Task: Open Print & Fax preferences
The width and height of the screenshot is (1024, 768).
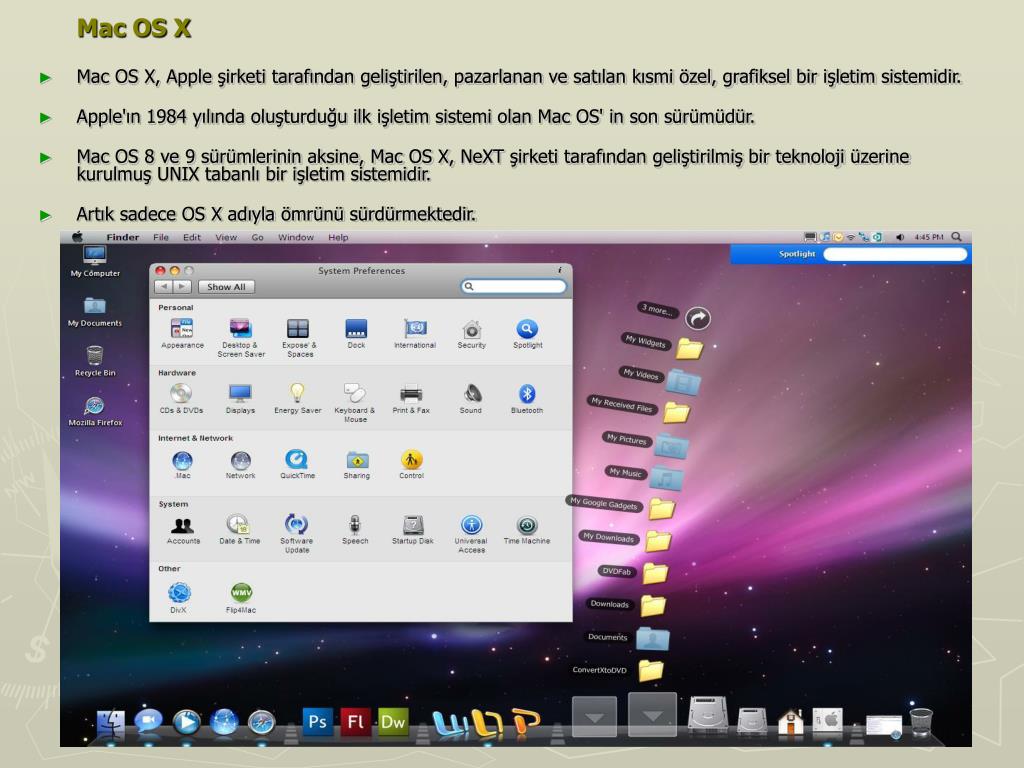Action: pyautogui.click(x=411, y=398)
